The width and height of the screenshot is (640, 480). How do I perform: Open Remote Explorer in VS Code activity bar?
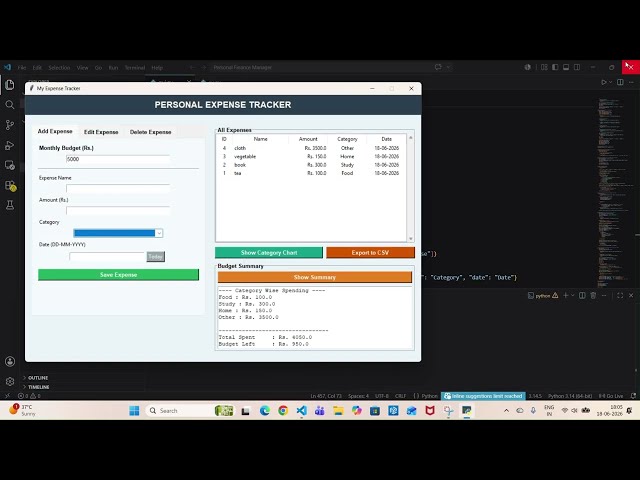(10, 165)
